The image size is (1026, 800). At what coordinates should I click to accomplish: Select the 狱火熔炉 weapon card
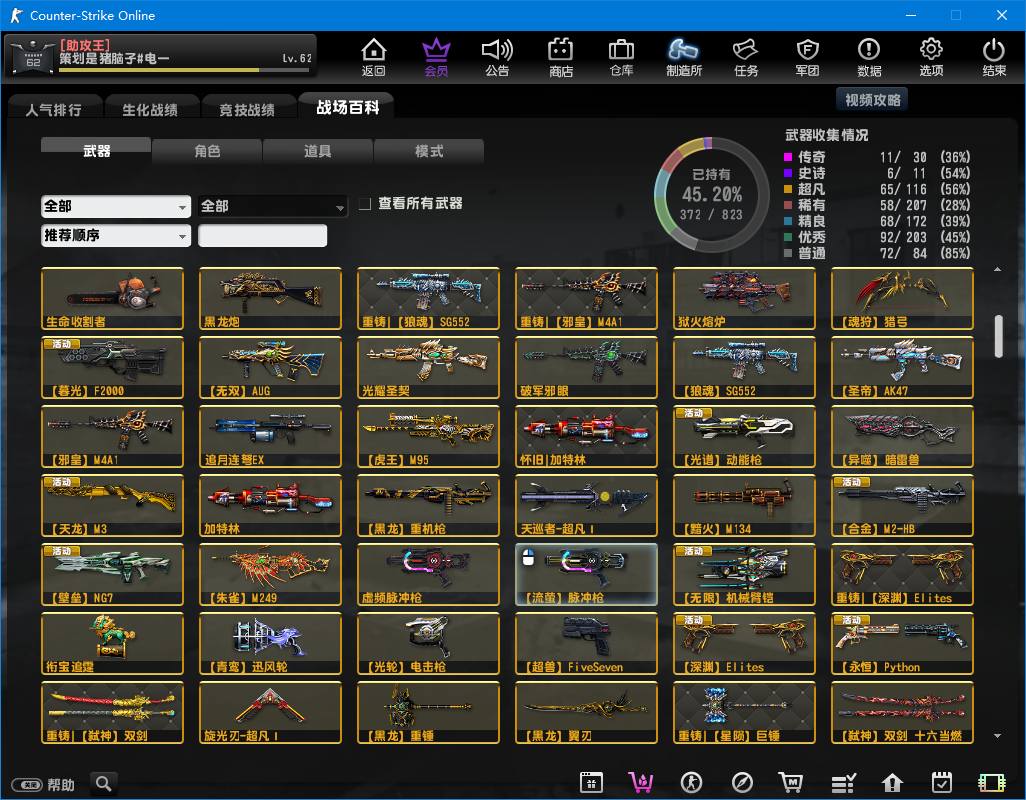click(x=744, y=298)
